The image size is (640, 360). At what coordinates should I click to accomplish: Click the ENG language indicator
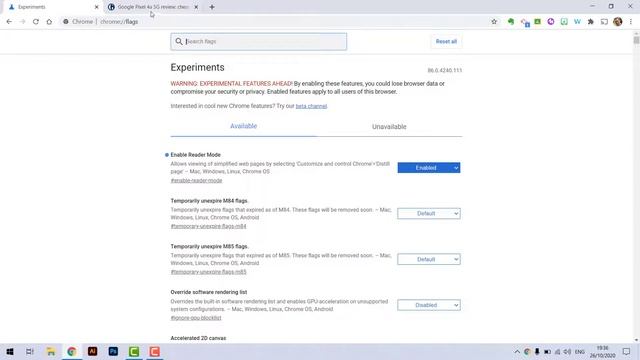580,352
